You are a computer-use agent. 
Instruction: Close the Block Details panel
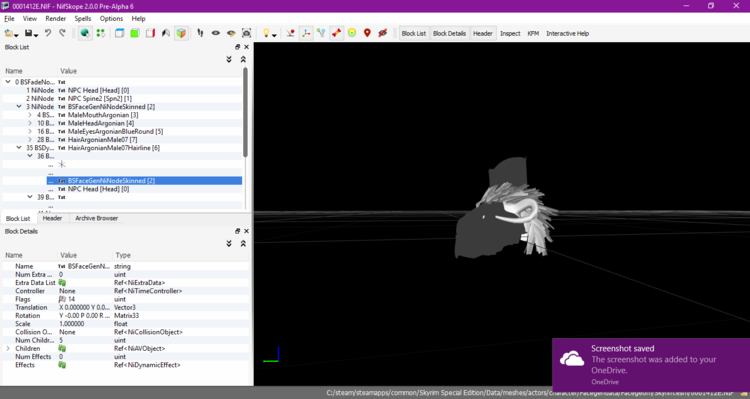point(246,231)
